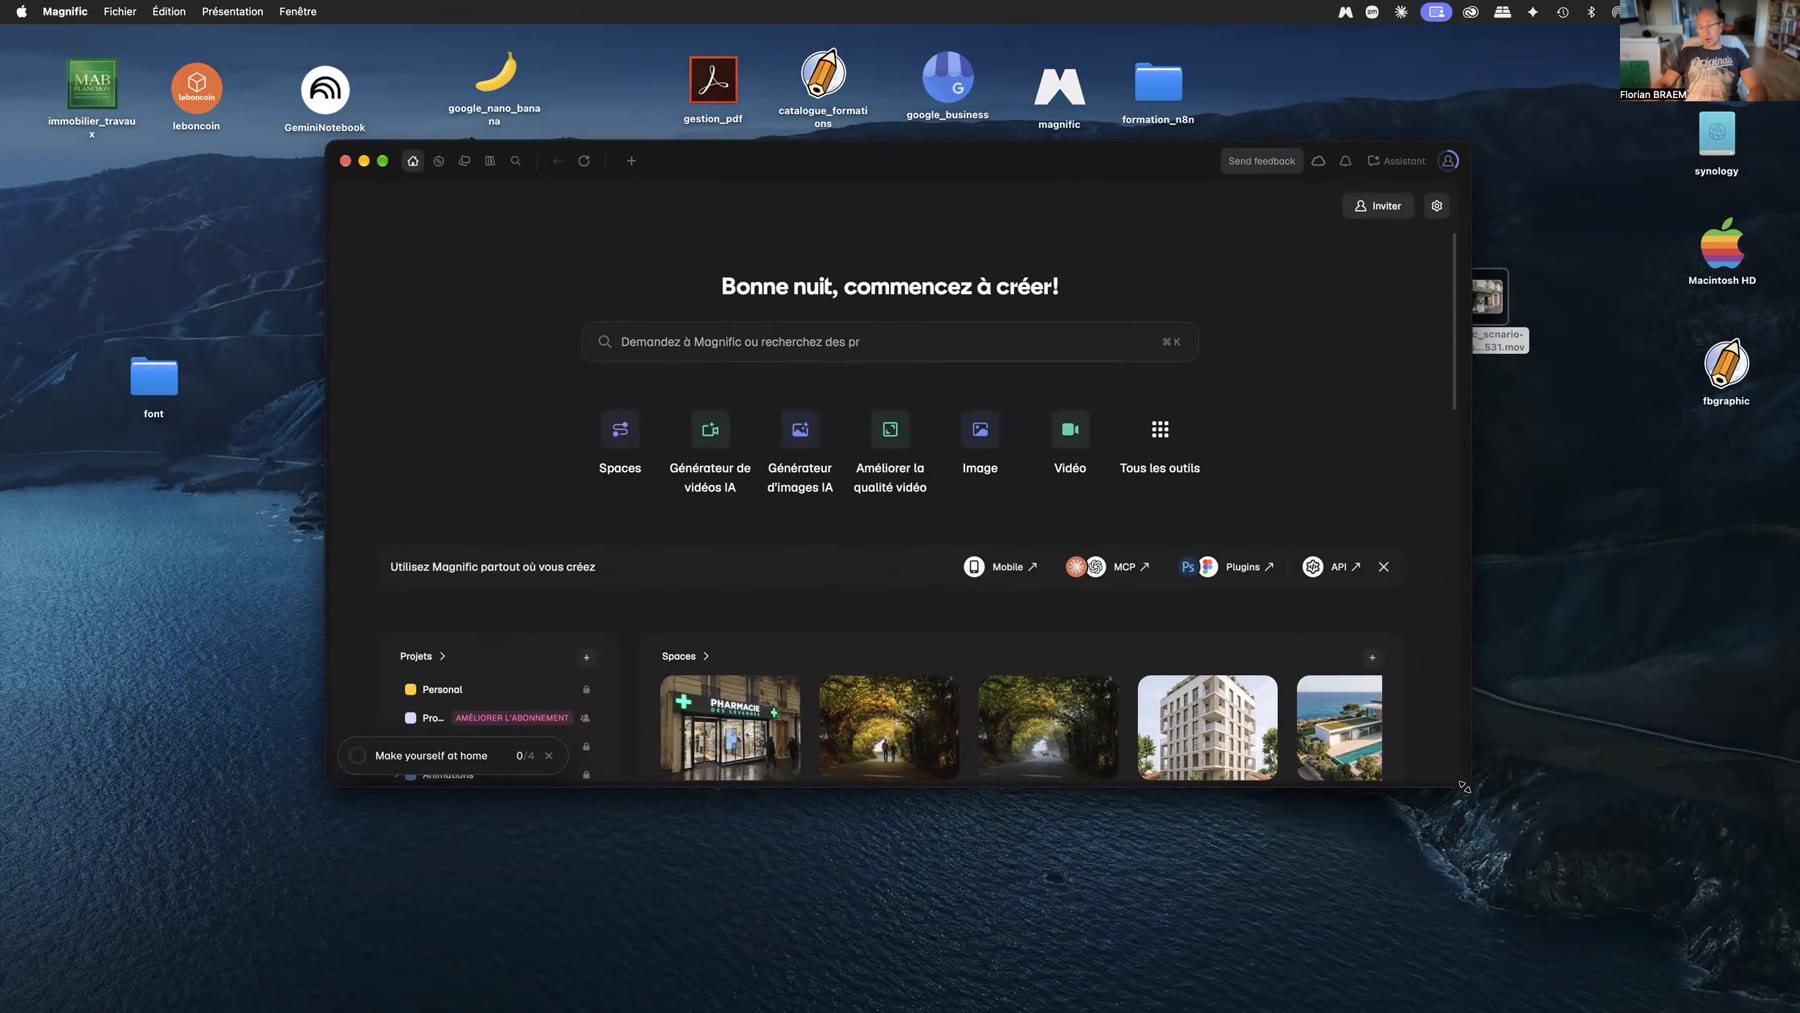
Task: Open the white apartment building space thumbnail
Action: tap(1207, 728)
